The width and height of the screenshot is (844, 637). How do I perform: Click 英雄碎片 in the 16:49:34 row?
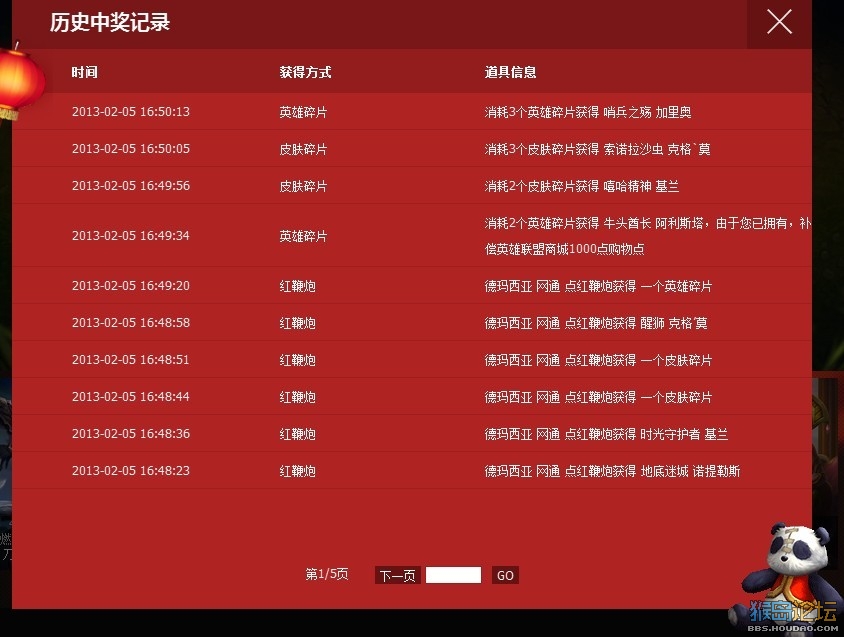(x=303, y=236)
